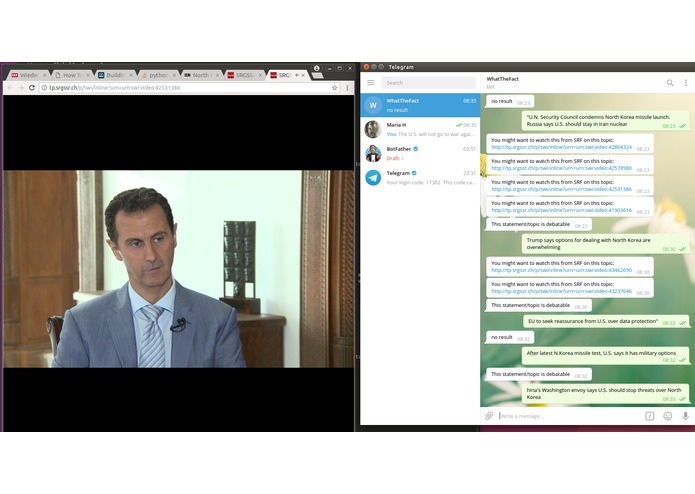Click the 'no result' message at 08:32
The width and height of the screenshot is (695, 494).
[x=510, y=338]
